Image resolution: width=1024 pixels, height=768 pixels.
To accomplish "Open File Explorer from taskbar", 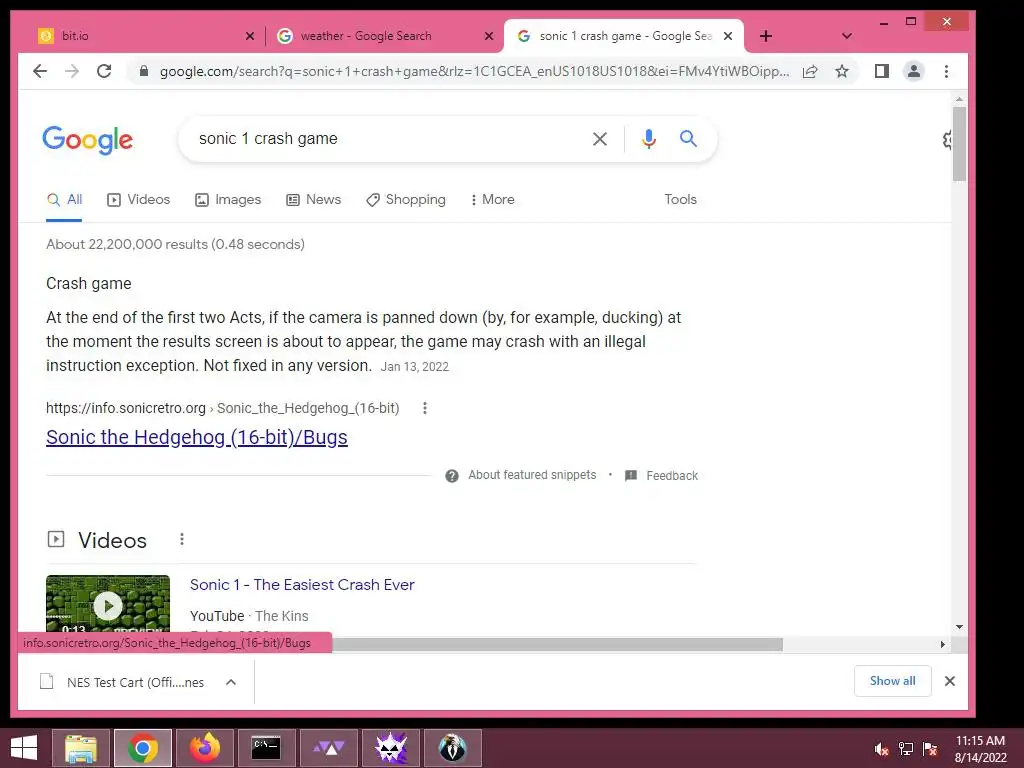I will pos(80,748).
